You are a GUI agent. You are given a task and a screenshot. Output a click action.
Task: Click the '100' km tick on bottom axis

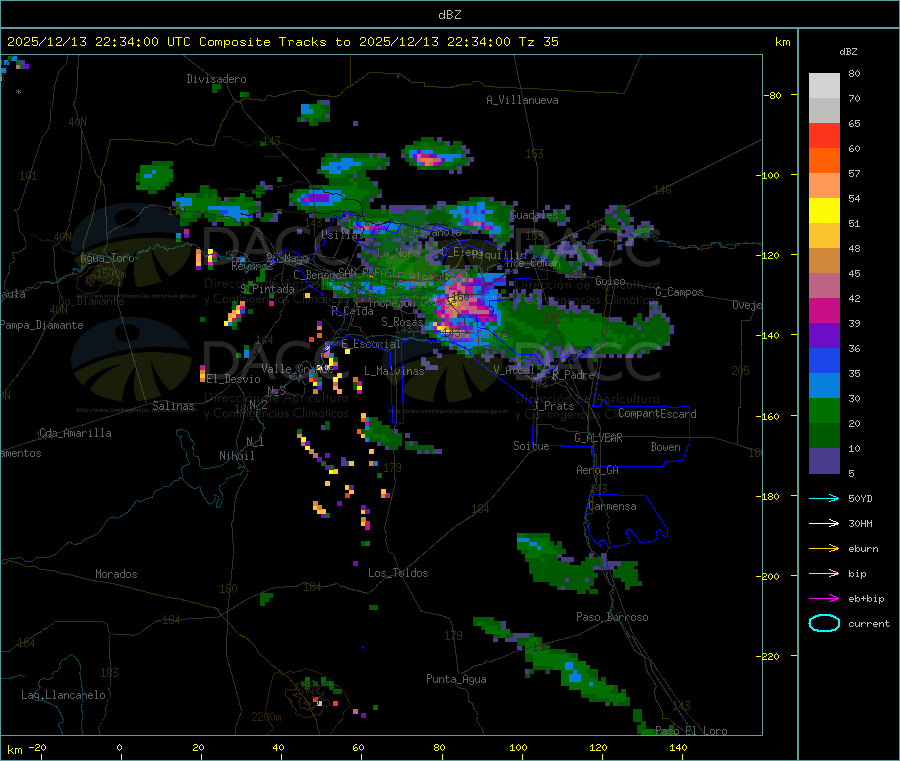click(518, 748)
